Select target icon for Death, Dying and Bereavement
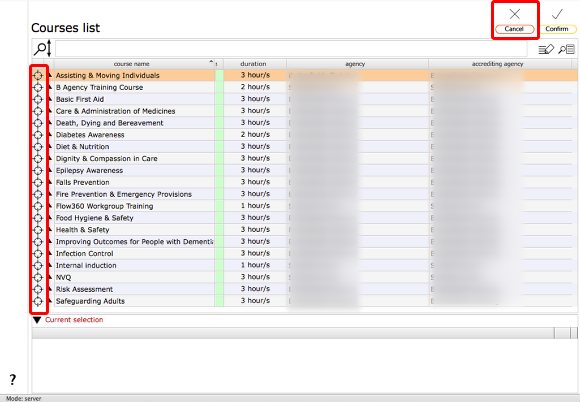 38,123
